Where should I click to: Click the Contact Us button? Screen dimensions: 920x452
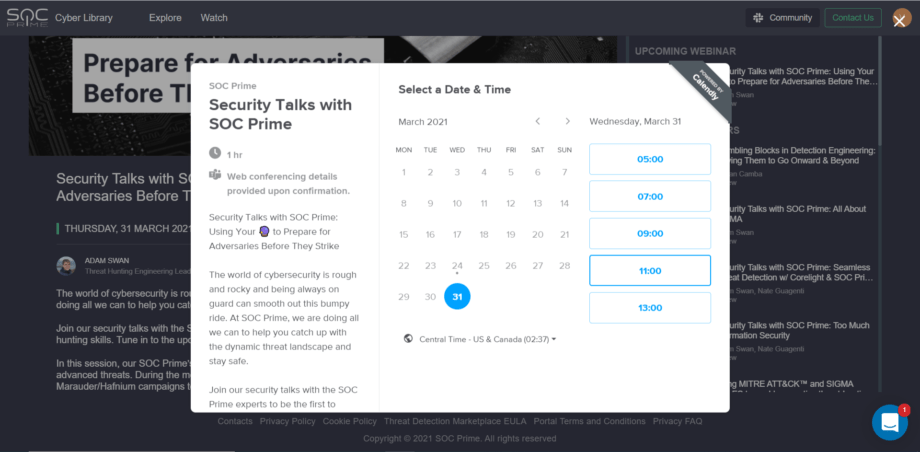tap(853, 18)
